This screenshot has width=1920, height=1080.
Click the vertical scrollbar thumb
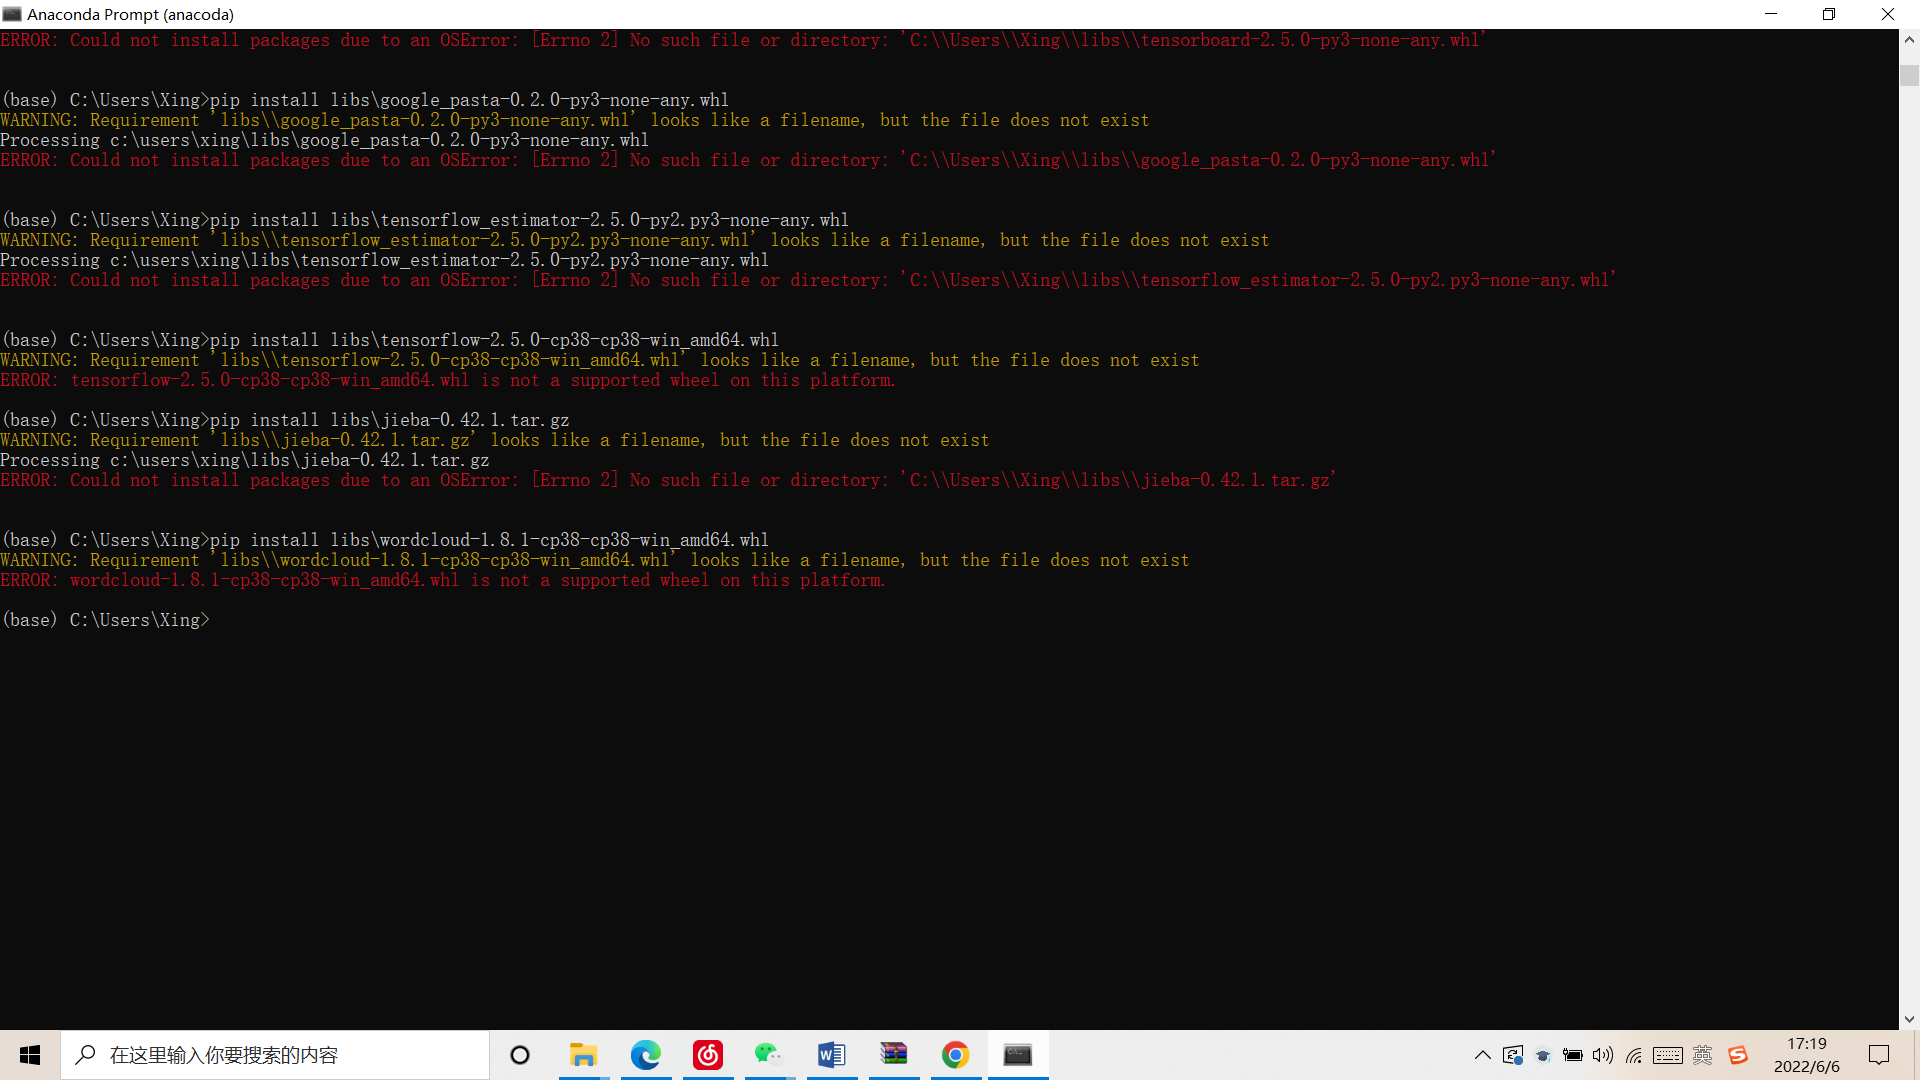(1909, 76)
